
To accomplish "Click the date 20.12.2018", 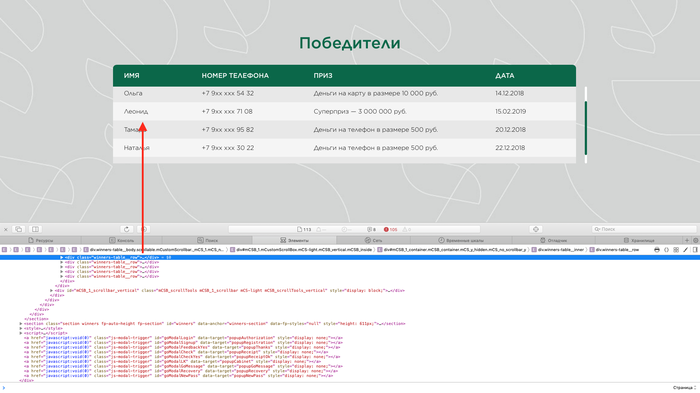I will point(510,130).
